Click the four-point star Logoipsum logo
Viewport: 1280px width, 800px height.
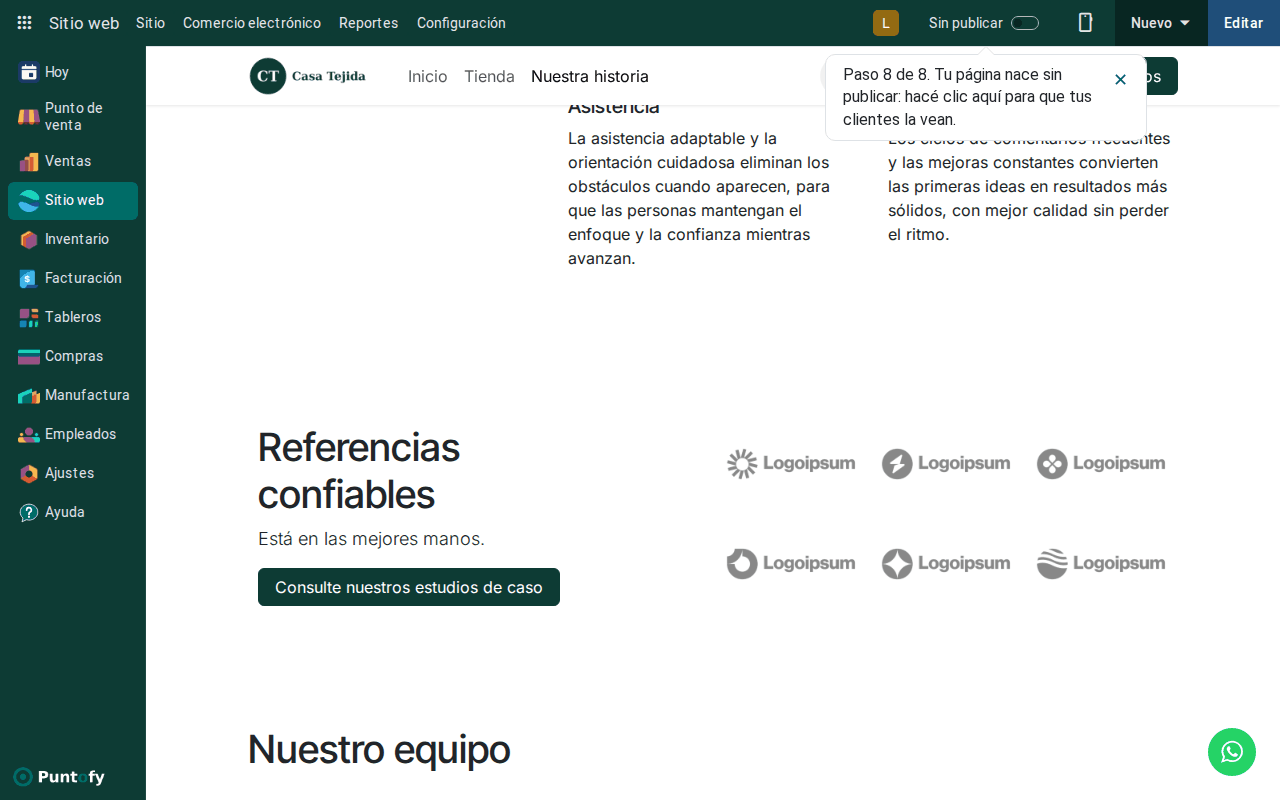coord(946,564)
